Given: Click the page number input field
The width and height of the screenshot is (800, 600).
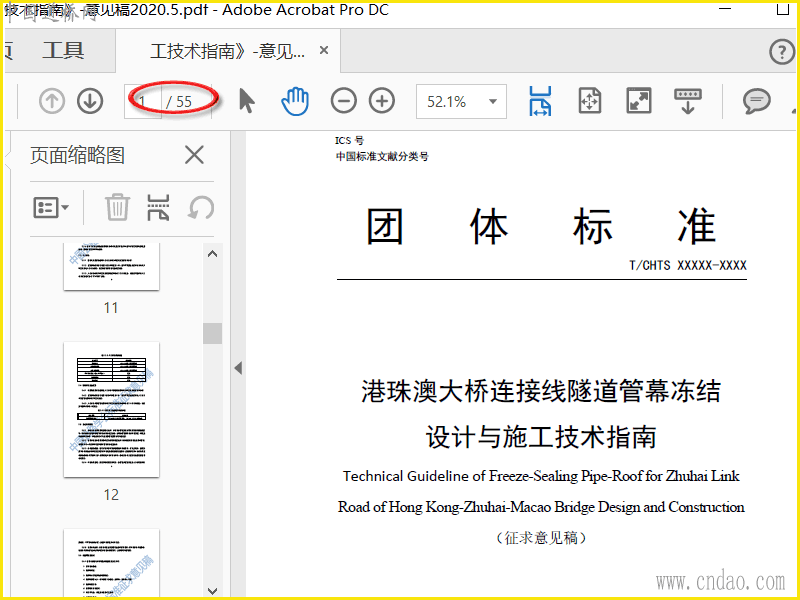Looking at the screenshot, I should coord(143,102).
